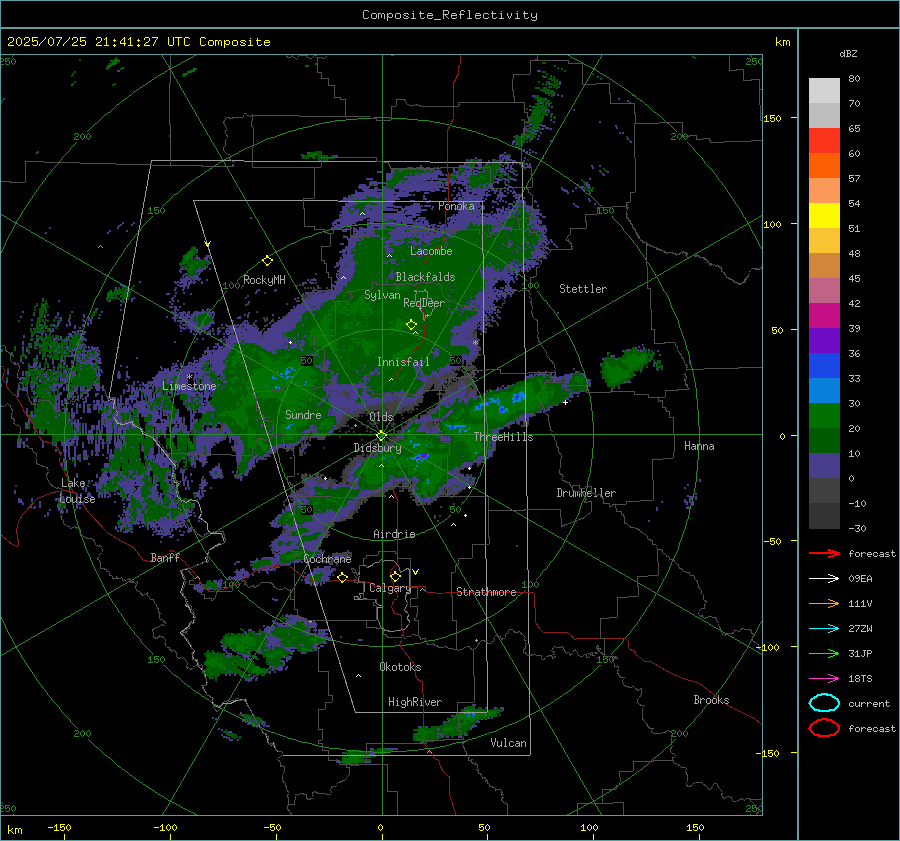900x841 pixels.
Task: Click the Vulcan city label
Action: (x=509, y=743)
